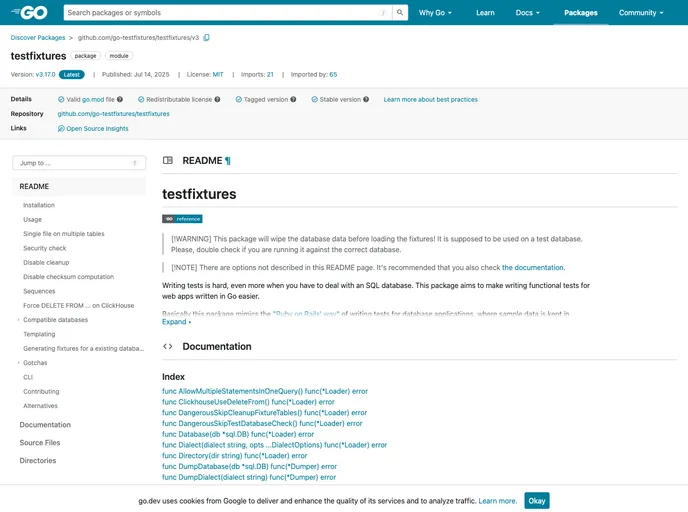Open func DangerousSkipCleanupFixtureTables index entry
This screenshot has width=688, height=512.
pos(264,413)
